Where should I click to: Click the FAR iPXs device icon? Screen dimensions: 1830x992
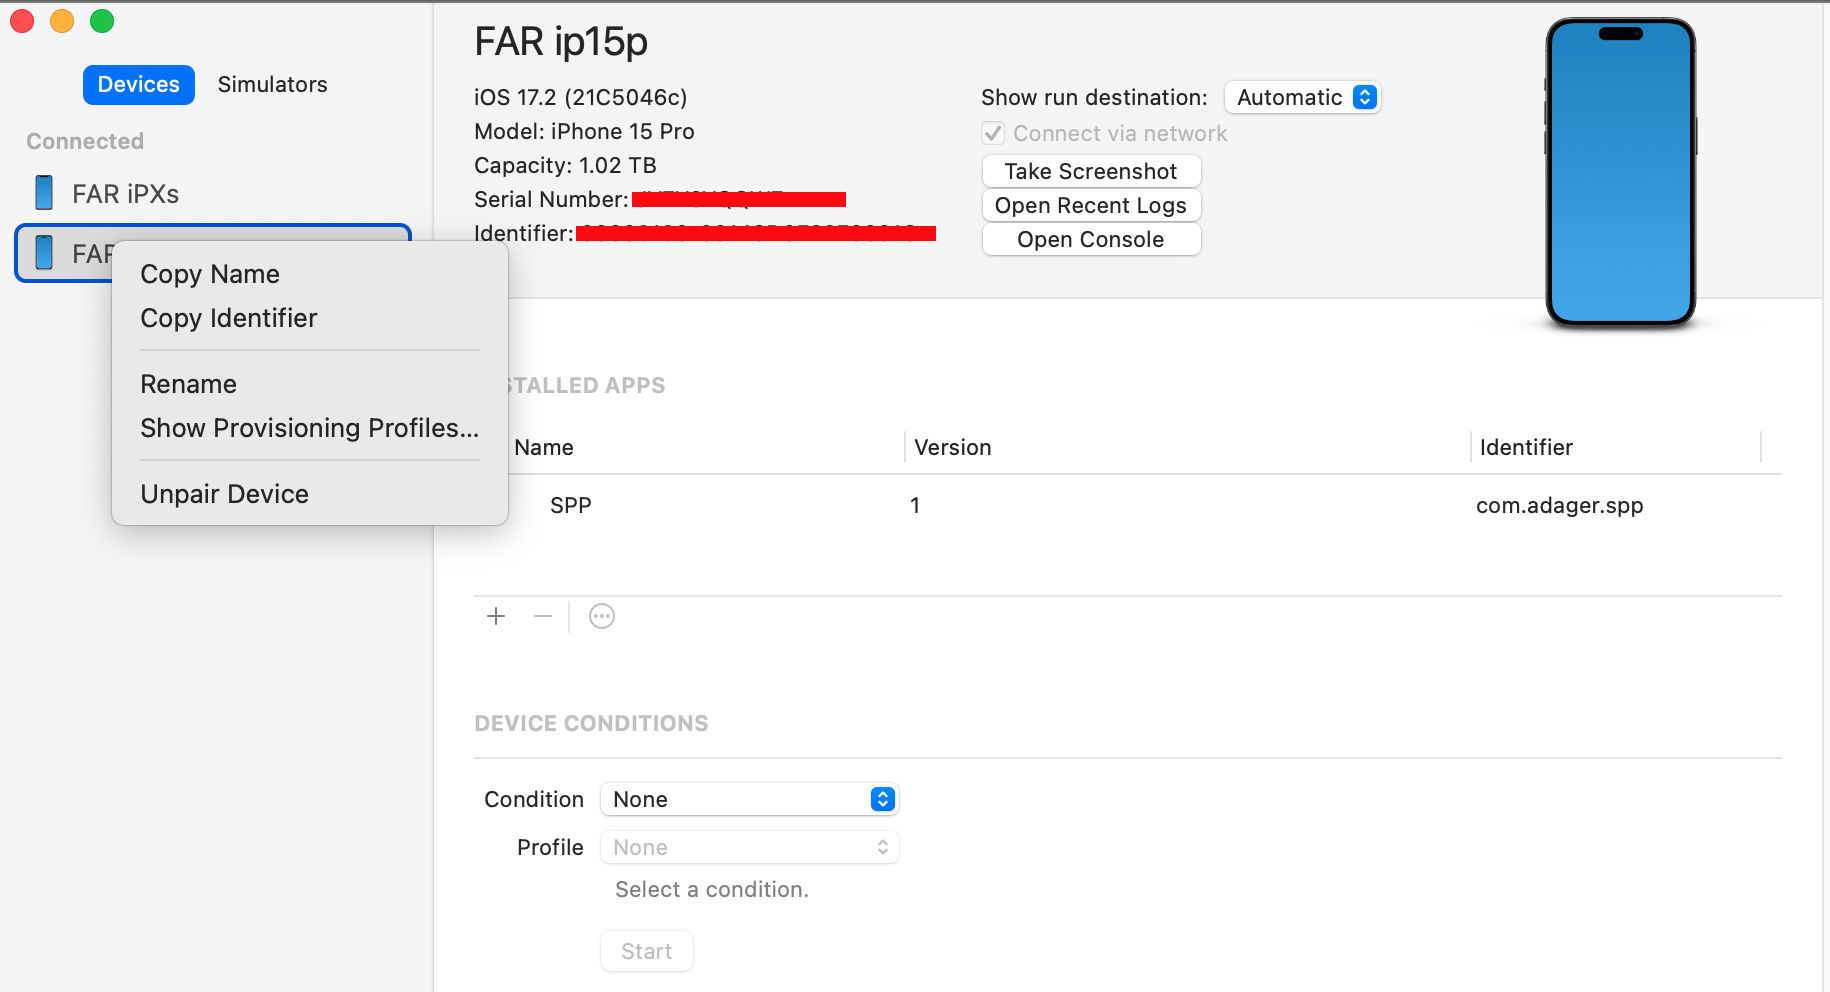tap(44, 193)
